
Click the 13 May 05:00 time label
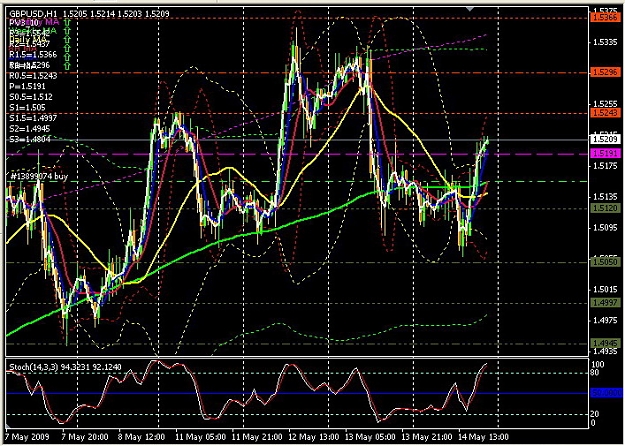(x=370, y=437)
